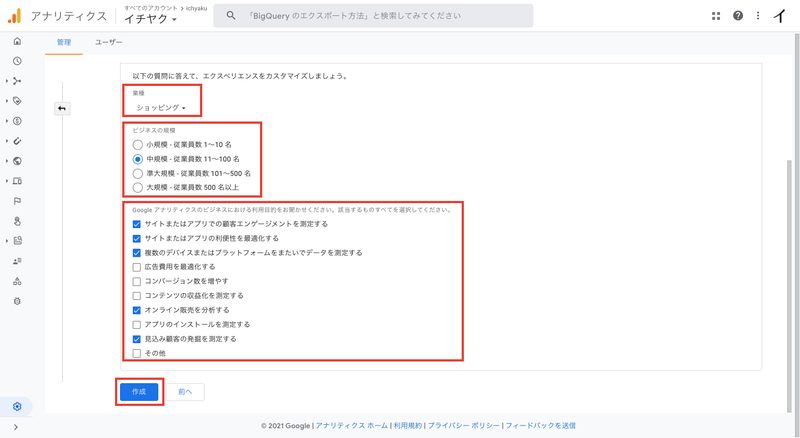Click the search magnifier icon

pyautogui.click(x=231, y=16)
